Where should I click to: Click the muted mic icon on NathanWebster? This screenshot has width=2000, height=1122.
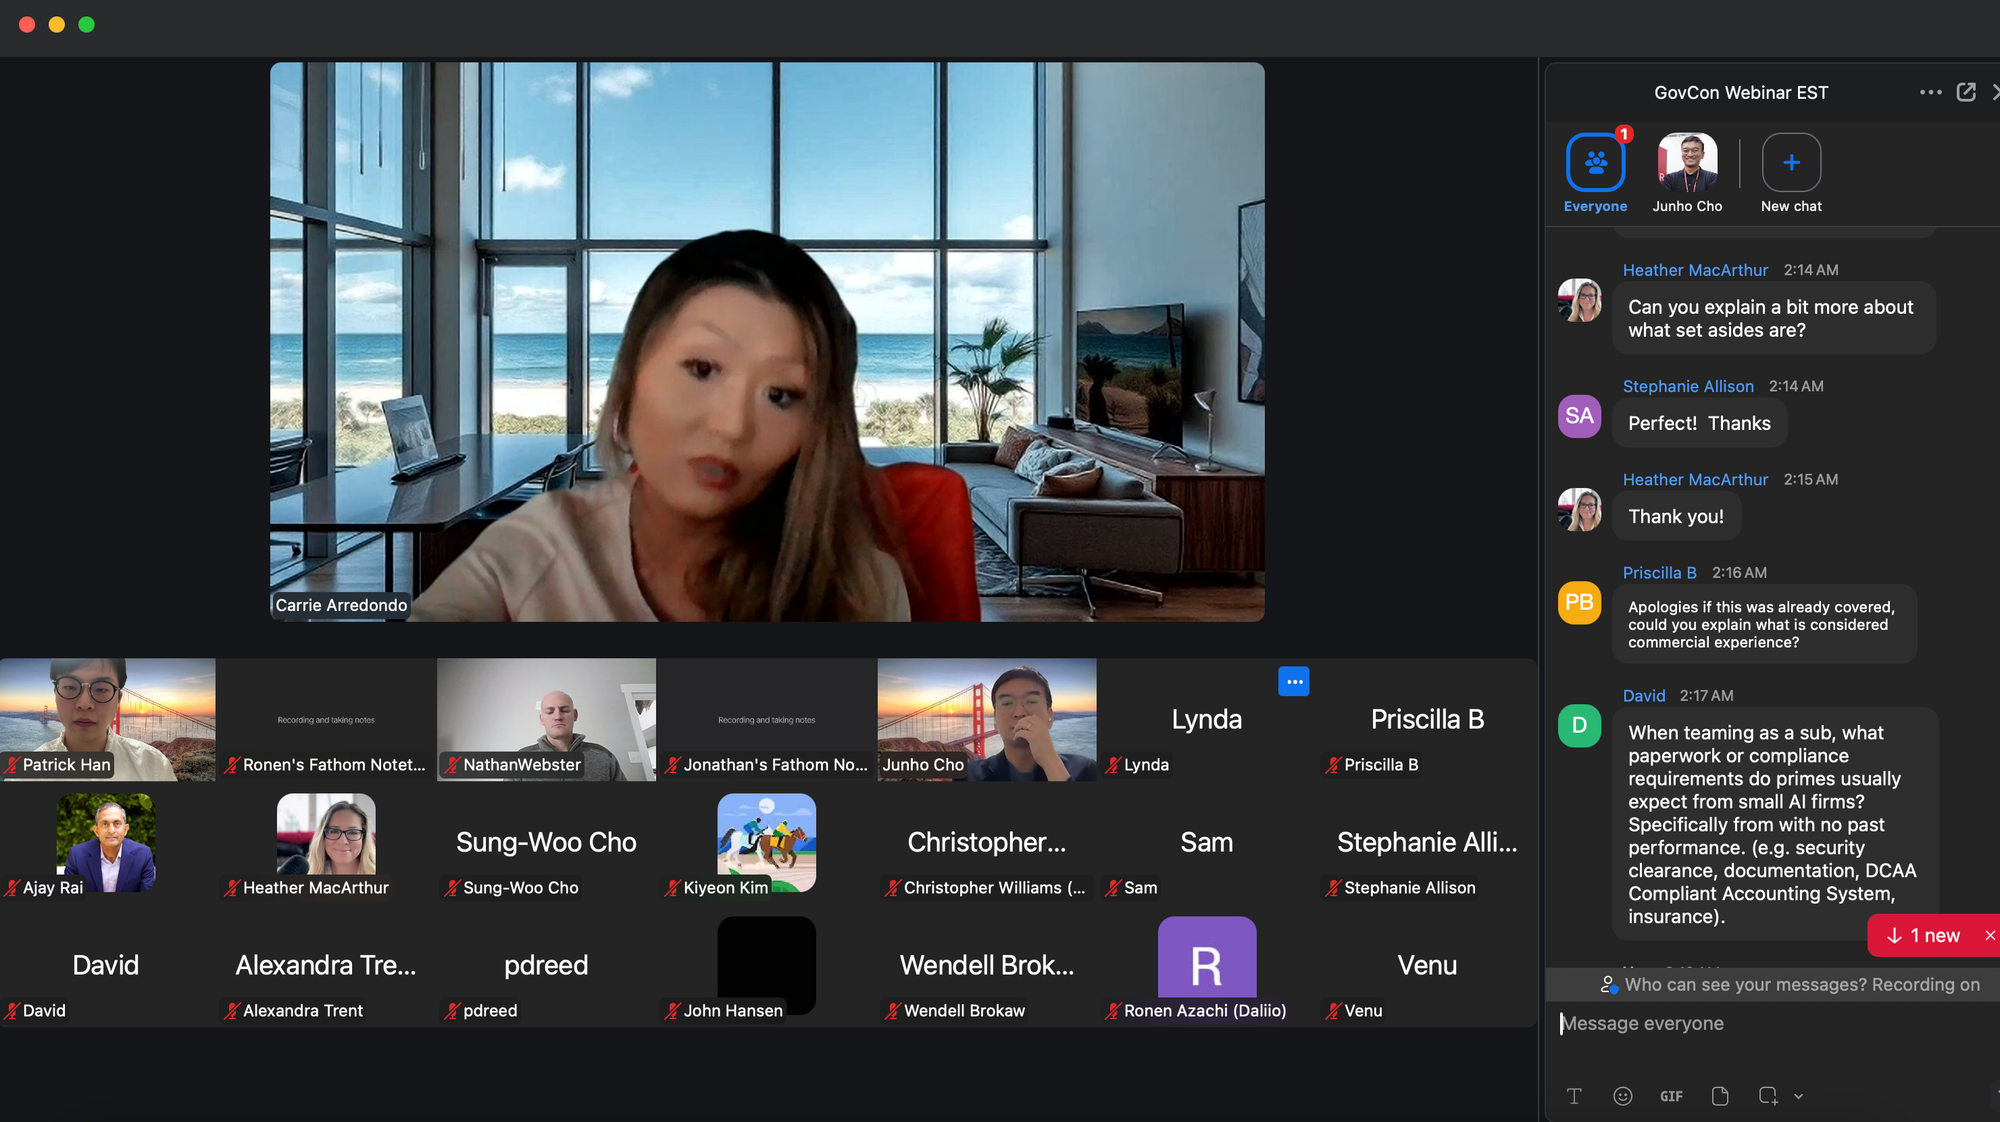pos(452,765)
